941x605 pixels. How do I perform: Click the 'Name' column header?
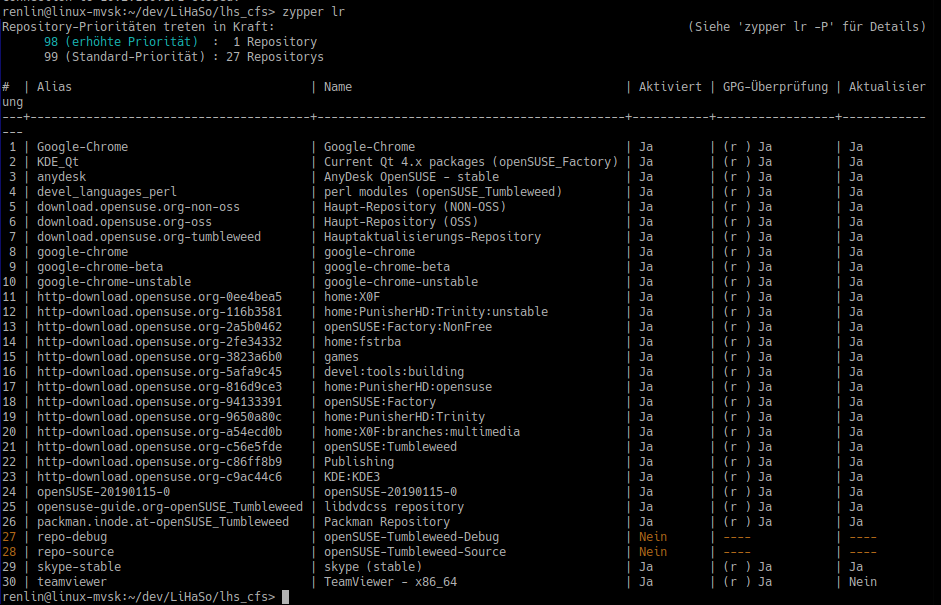point(338,86)
